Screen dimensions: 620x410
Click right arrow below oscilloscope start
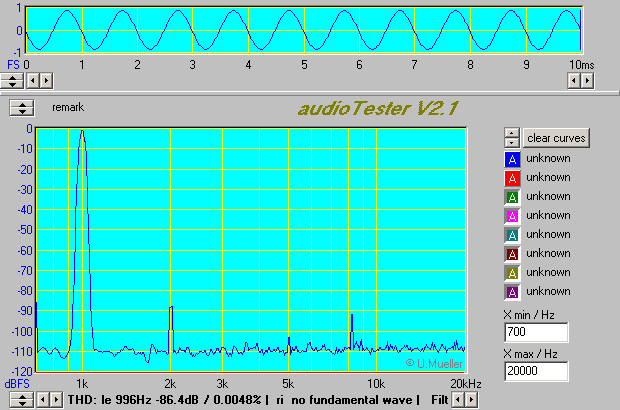(46, 81)
